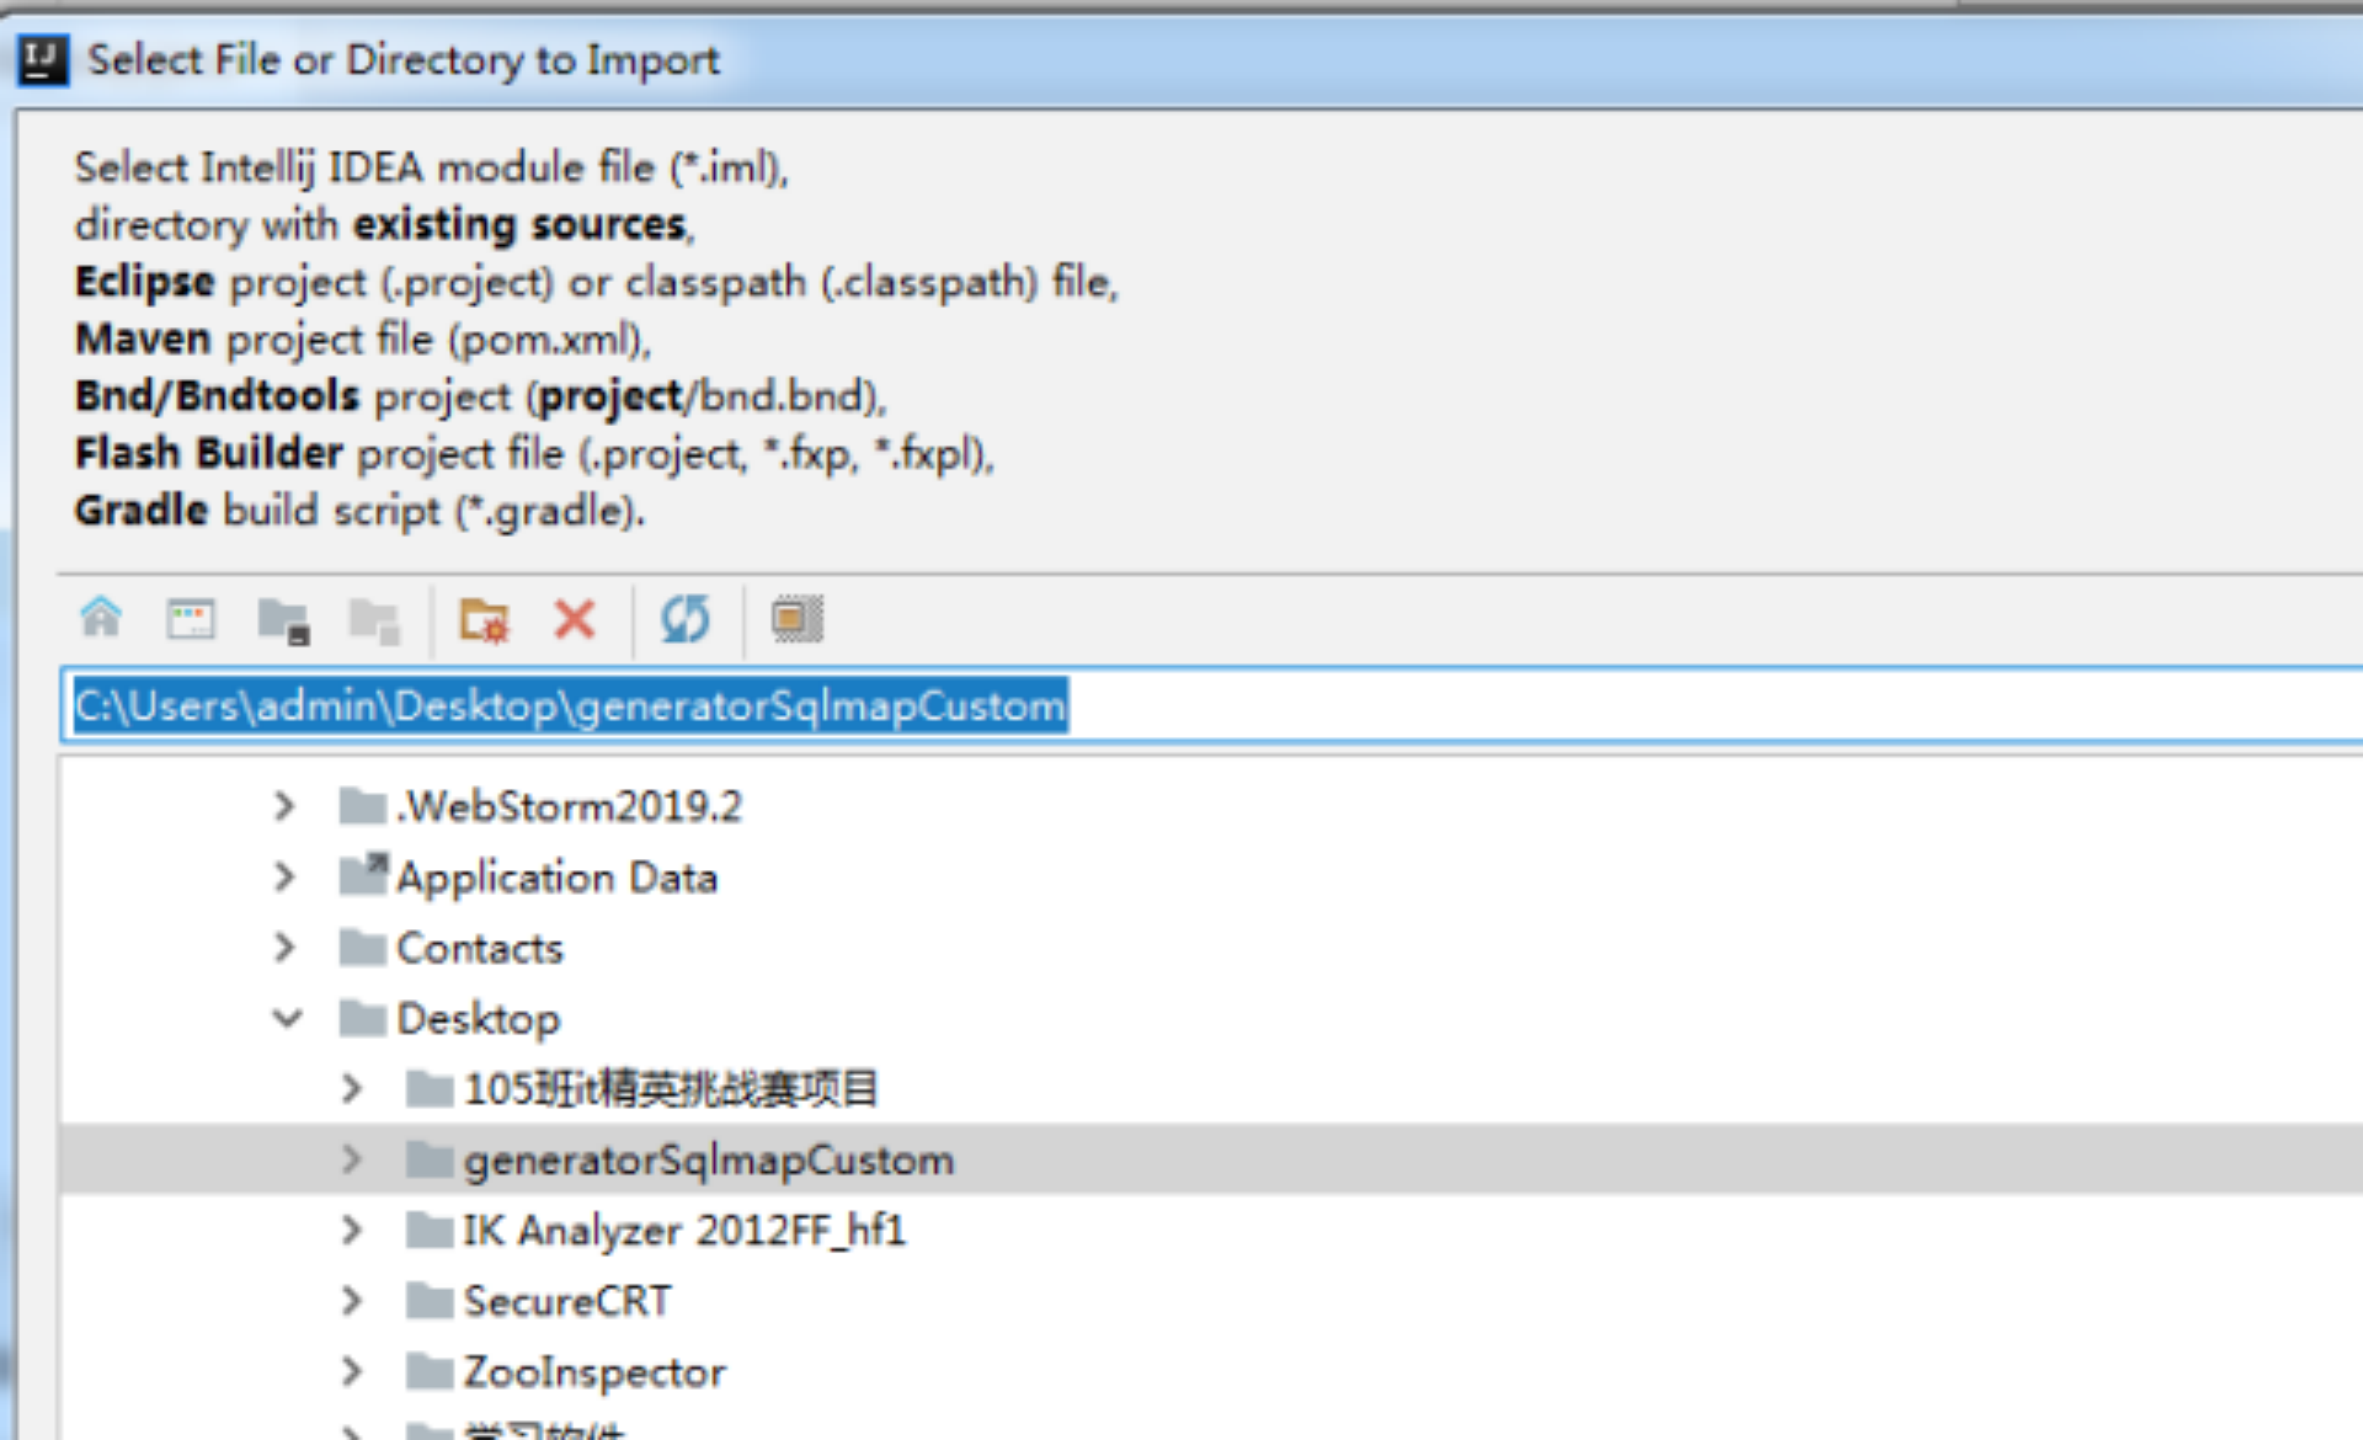This screenshot has height=1440, width=2363.
Task: Expand the generatorSqlmapCustom folder
Action: pyautogui.click(x=352, y=1160)
